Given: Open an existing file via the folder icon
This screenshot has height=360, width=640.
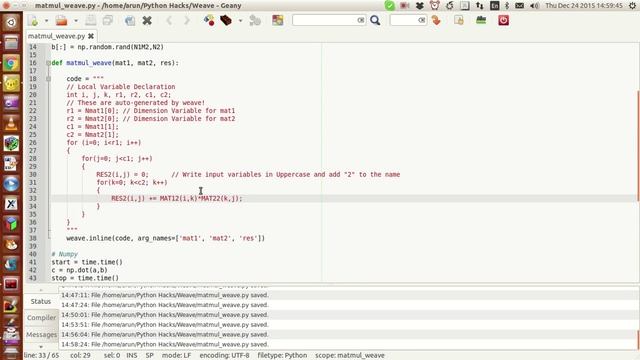Looking at the screenshot, I should click(62, 20).
